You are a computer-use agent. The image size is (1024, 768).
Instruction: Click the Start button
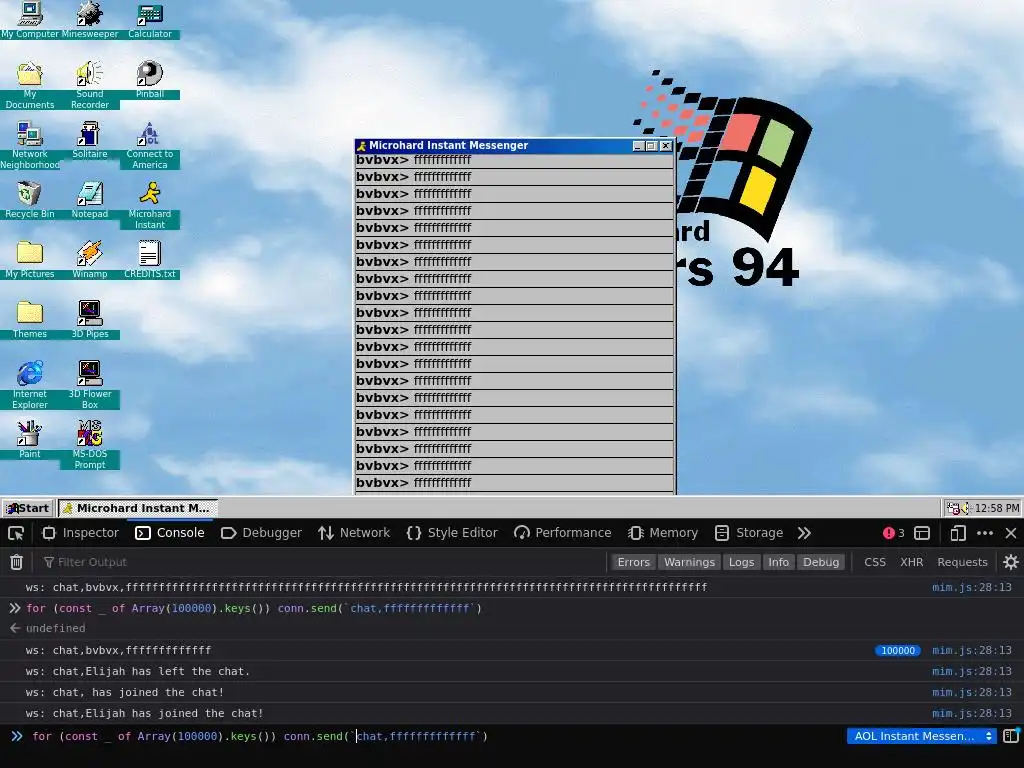pos(27,508)
